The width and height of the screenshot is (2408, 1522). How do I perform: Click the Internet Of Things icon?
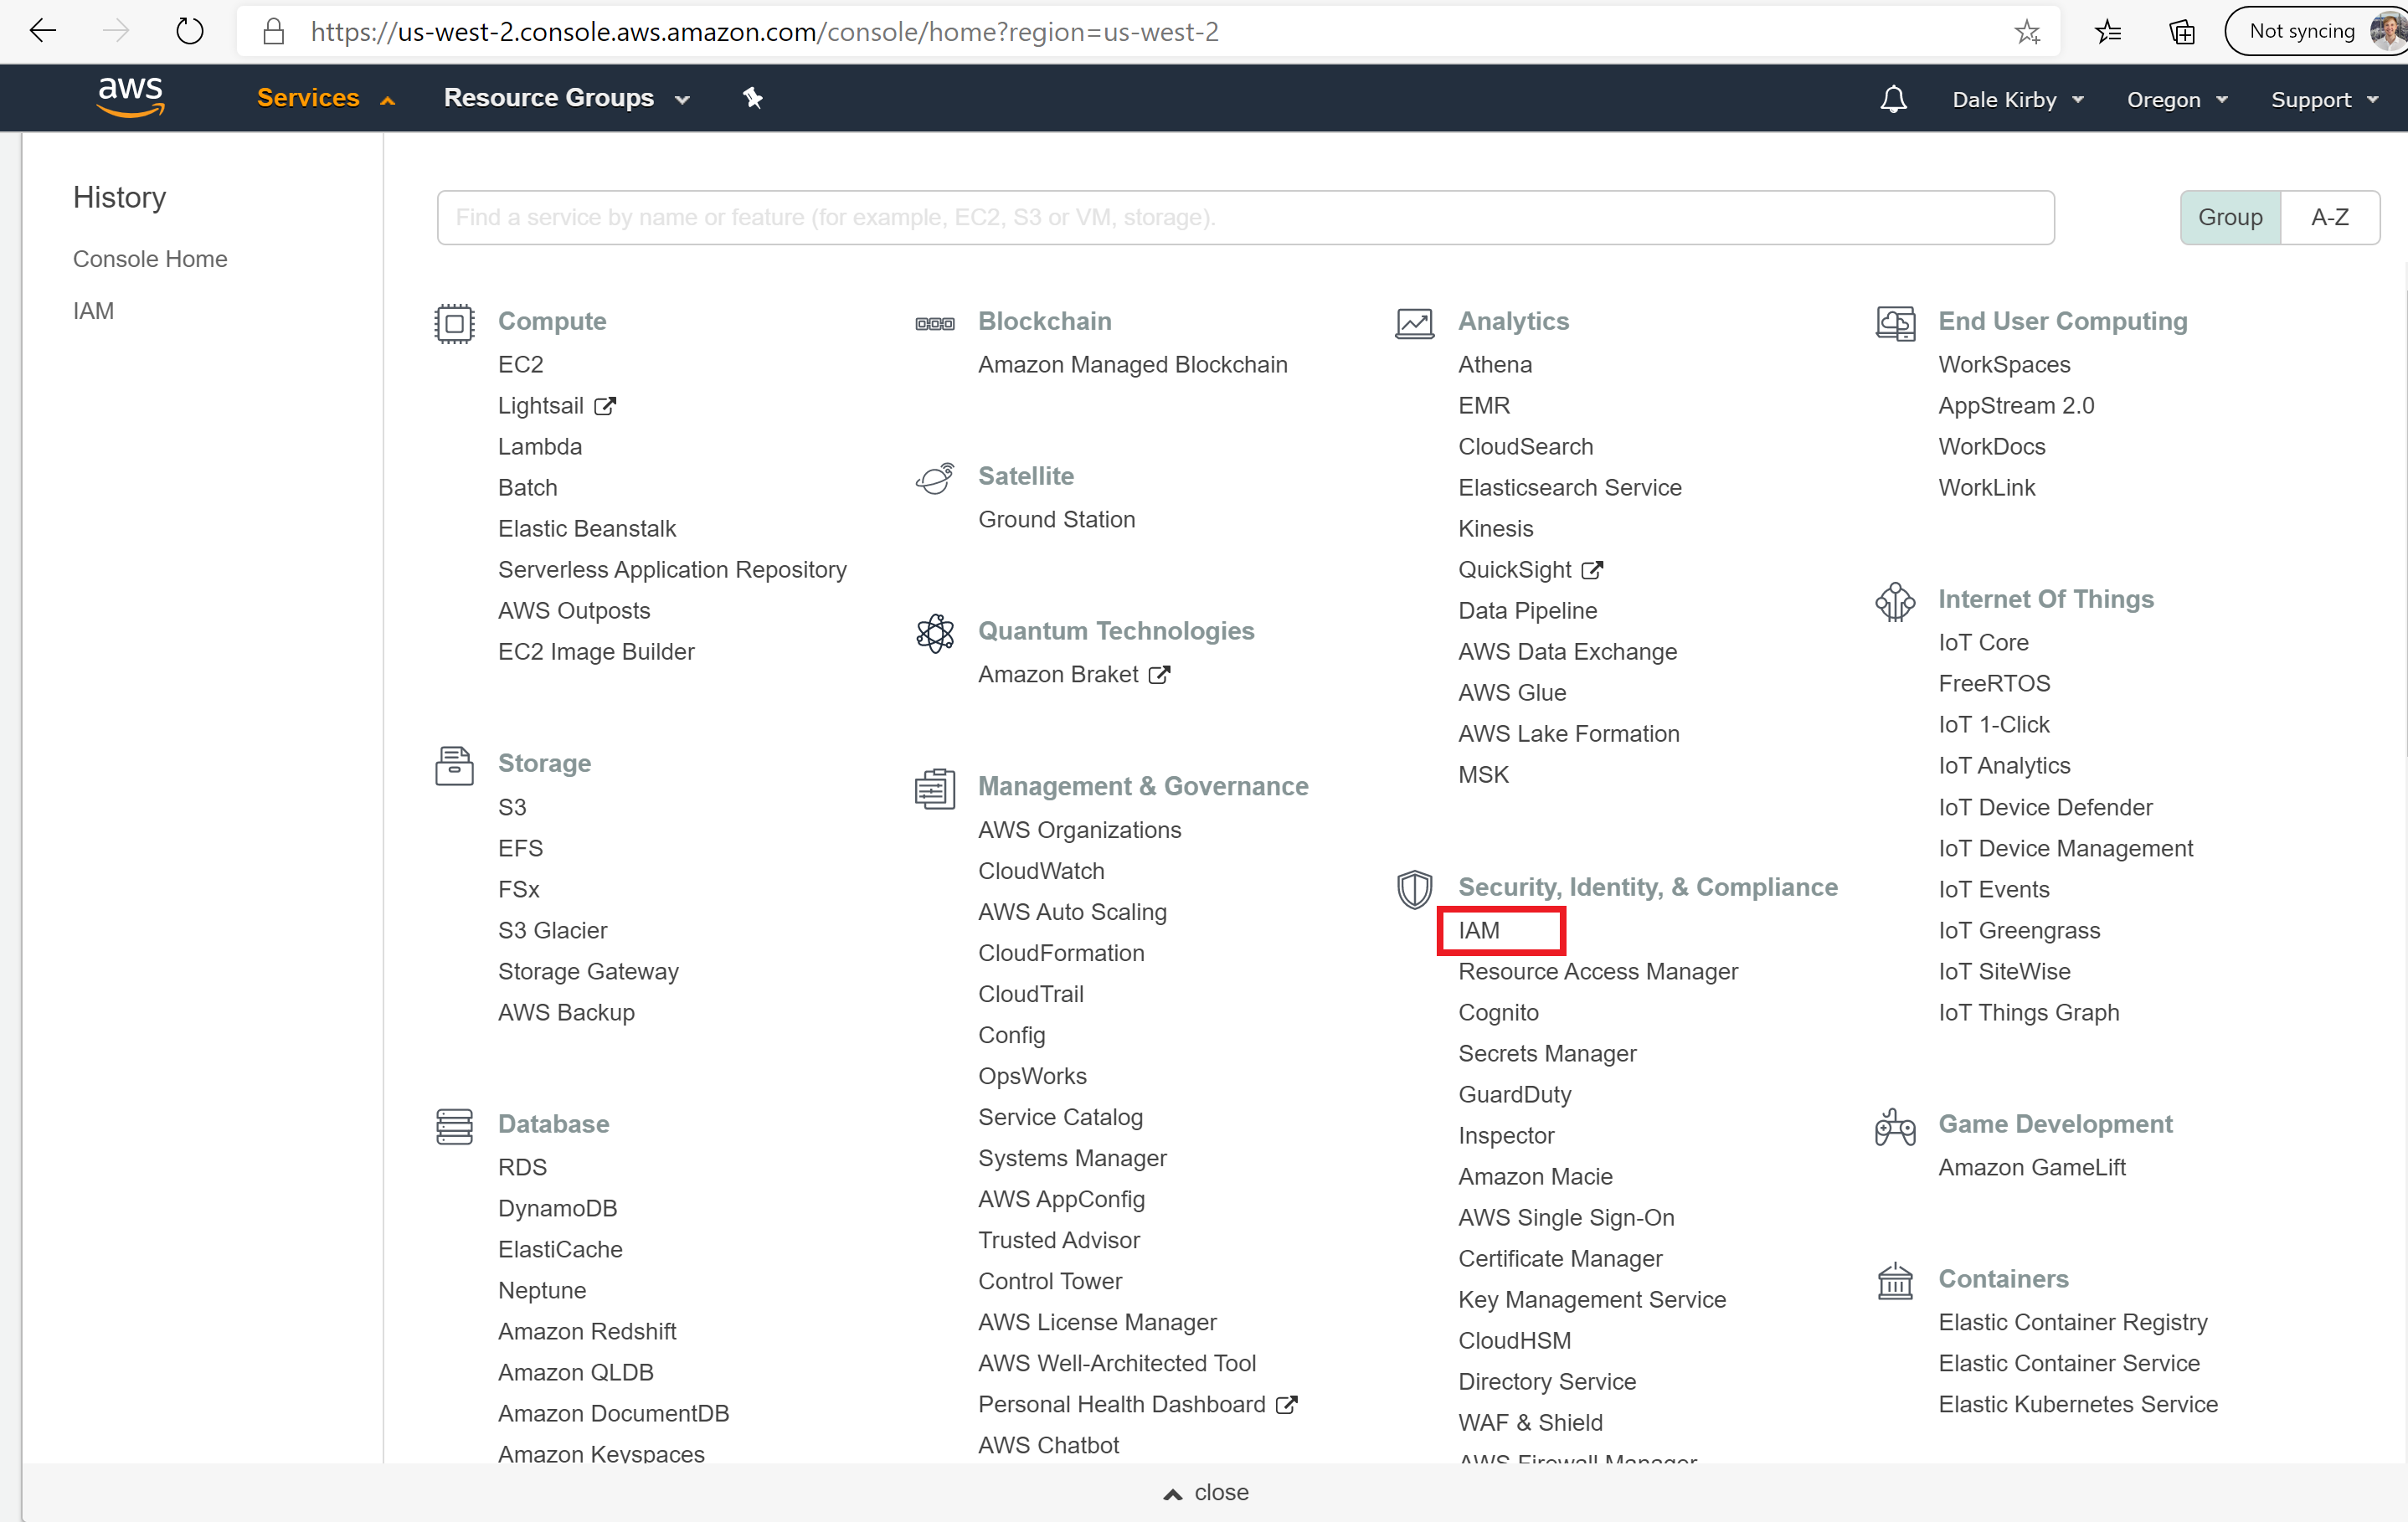(1895, 601)
